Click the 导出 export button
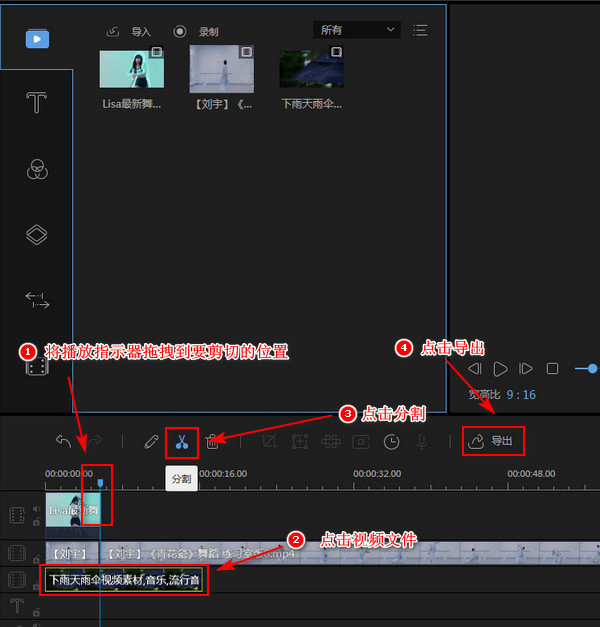600x627 pixels. 493,441
